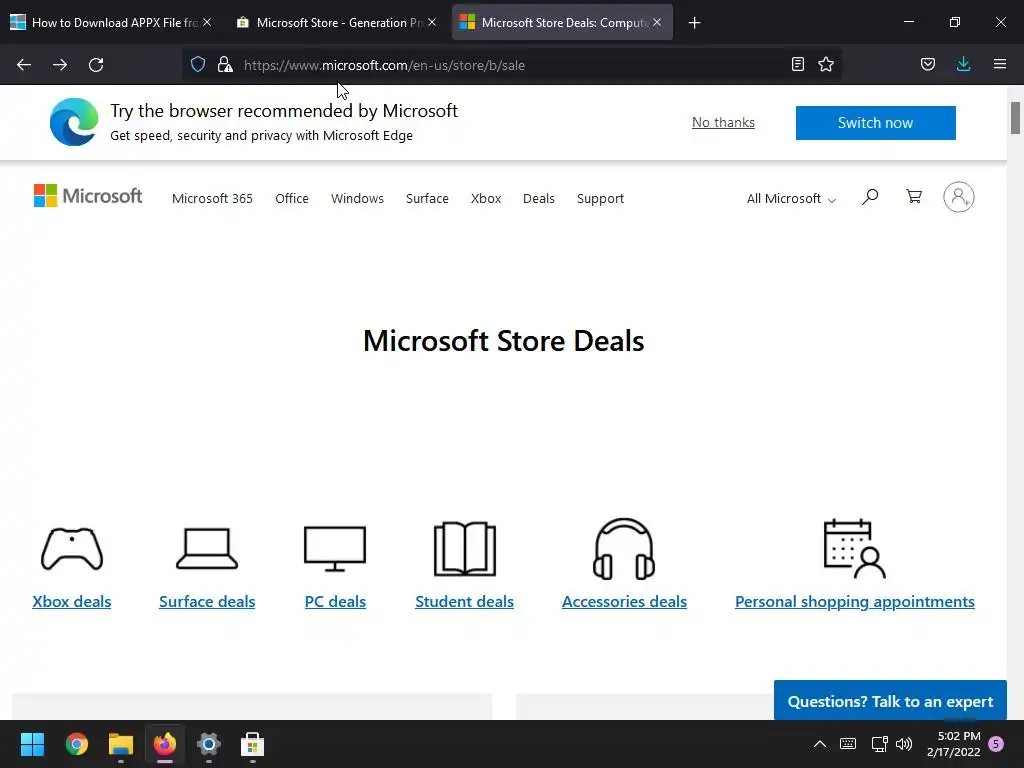Viewport: 1024px width, 768px height.
Task: Open File Explorer from the taskbar
Action: [x=121, y=744]
